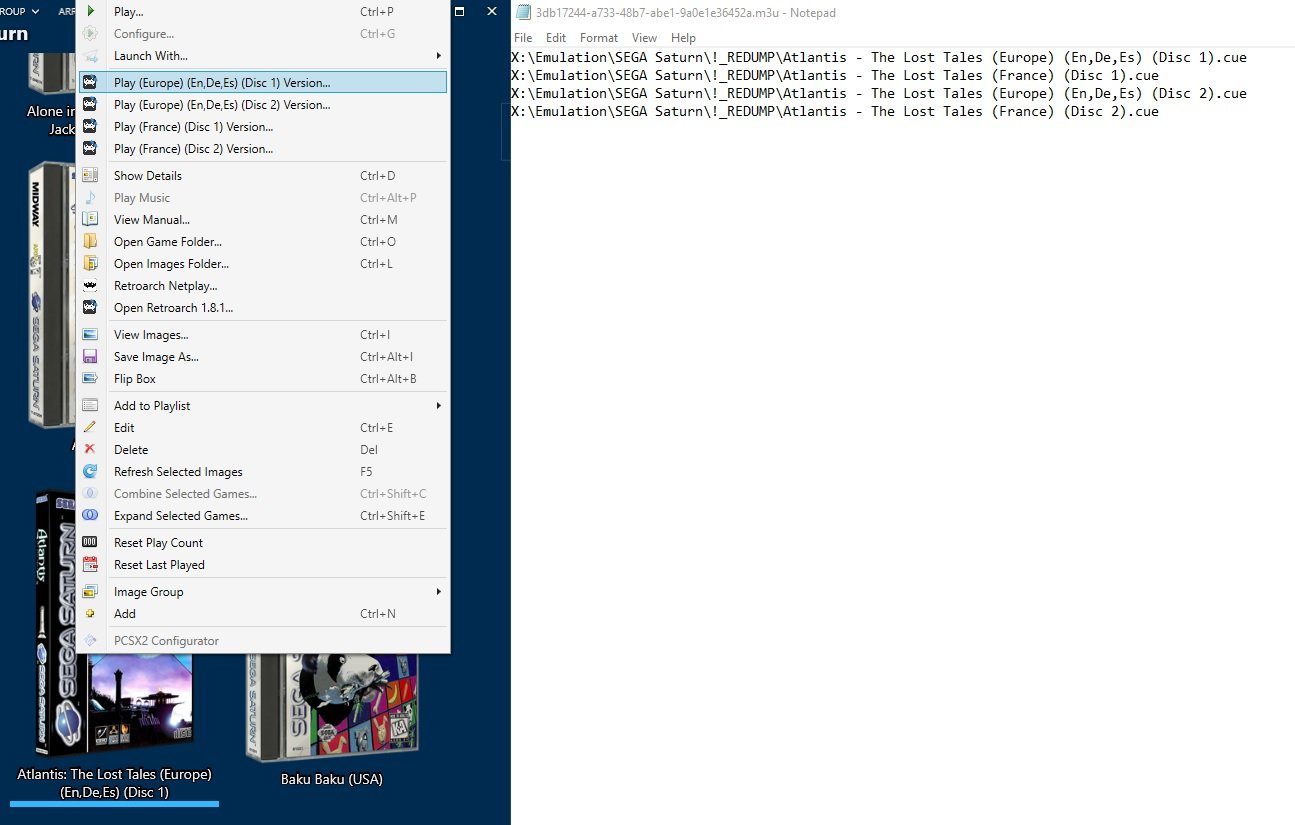Click the Save Image As floppy icon
The image size is (1295, 825).
90,357
